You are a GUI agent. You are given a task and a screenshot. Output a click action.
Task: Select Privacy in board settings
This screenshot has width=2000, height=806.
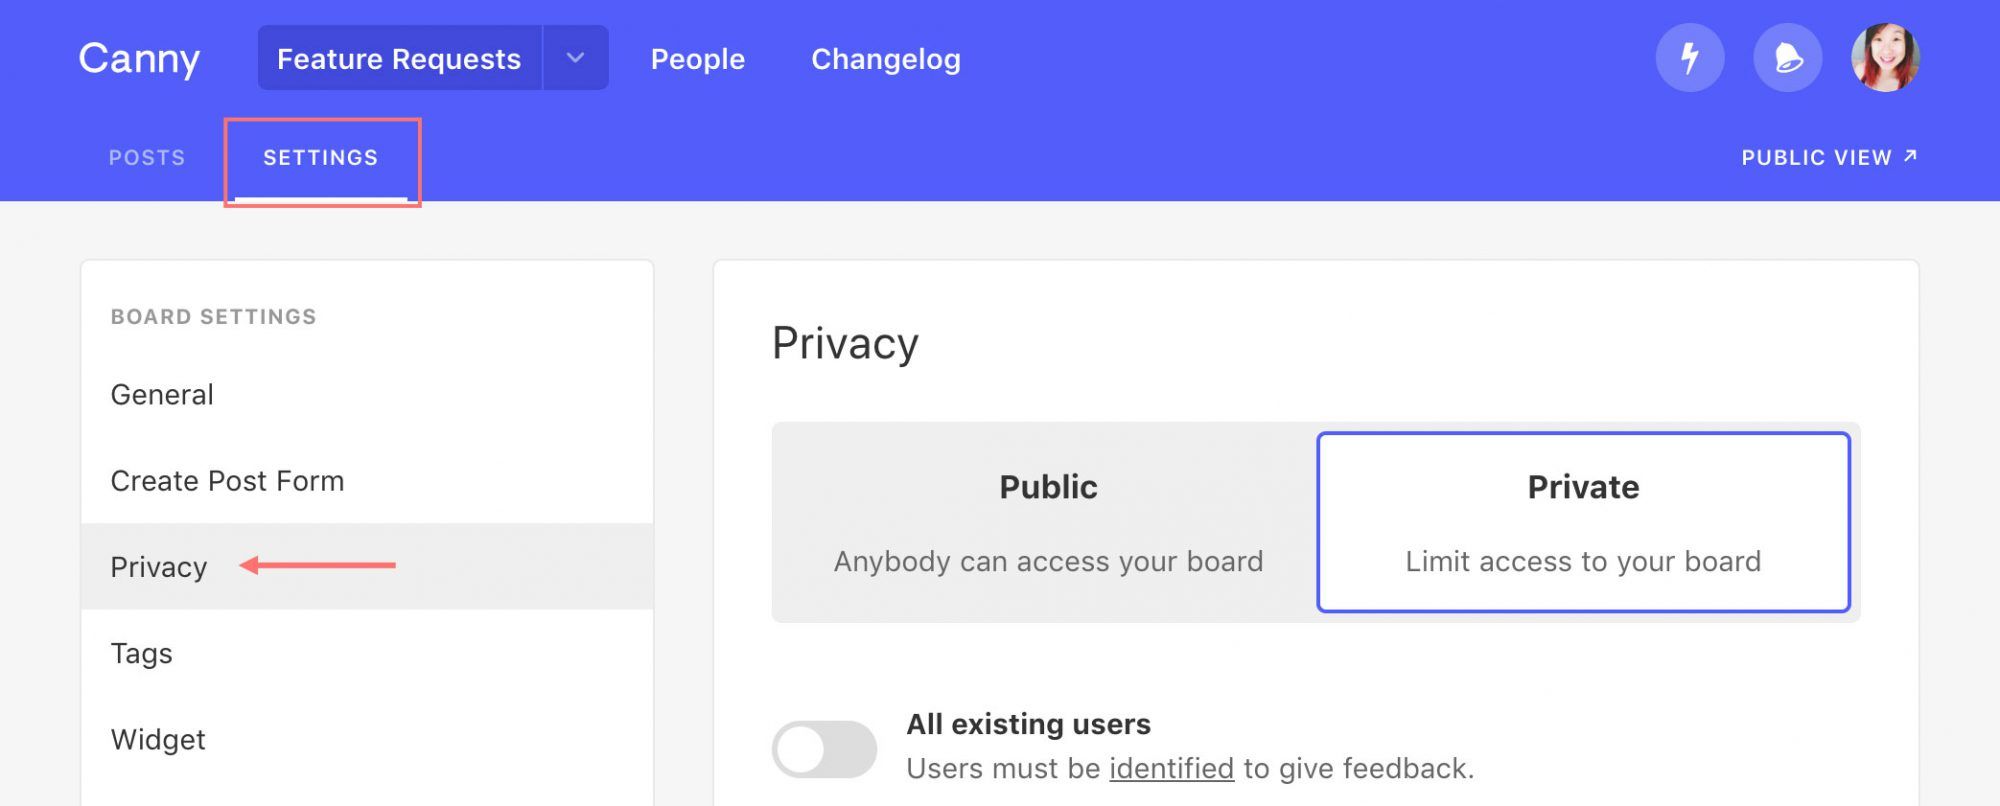(x=367, y=566)
